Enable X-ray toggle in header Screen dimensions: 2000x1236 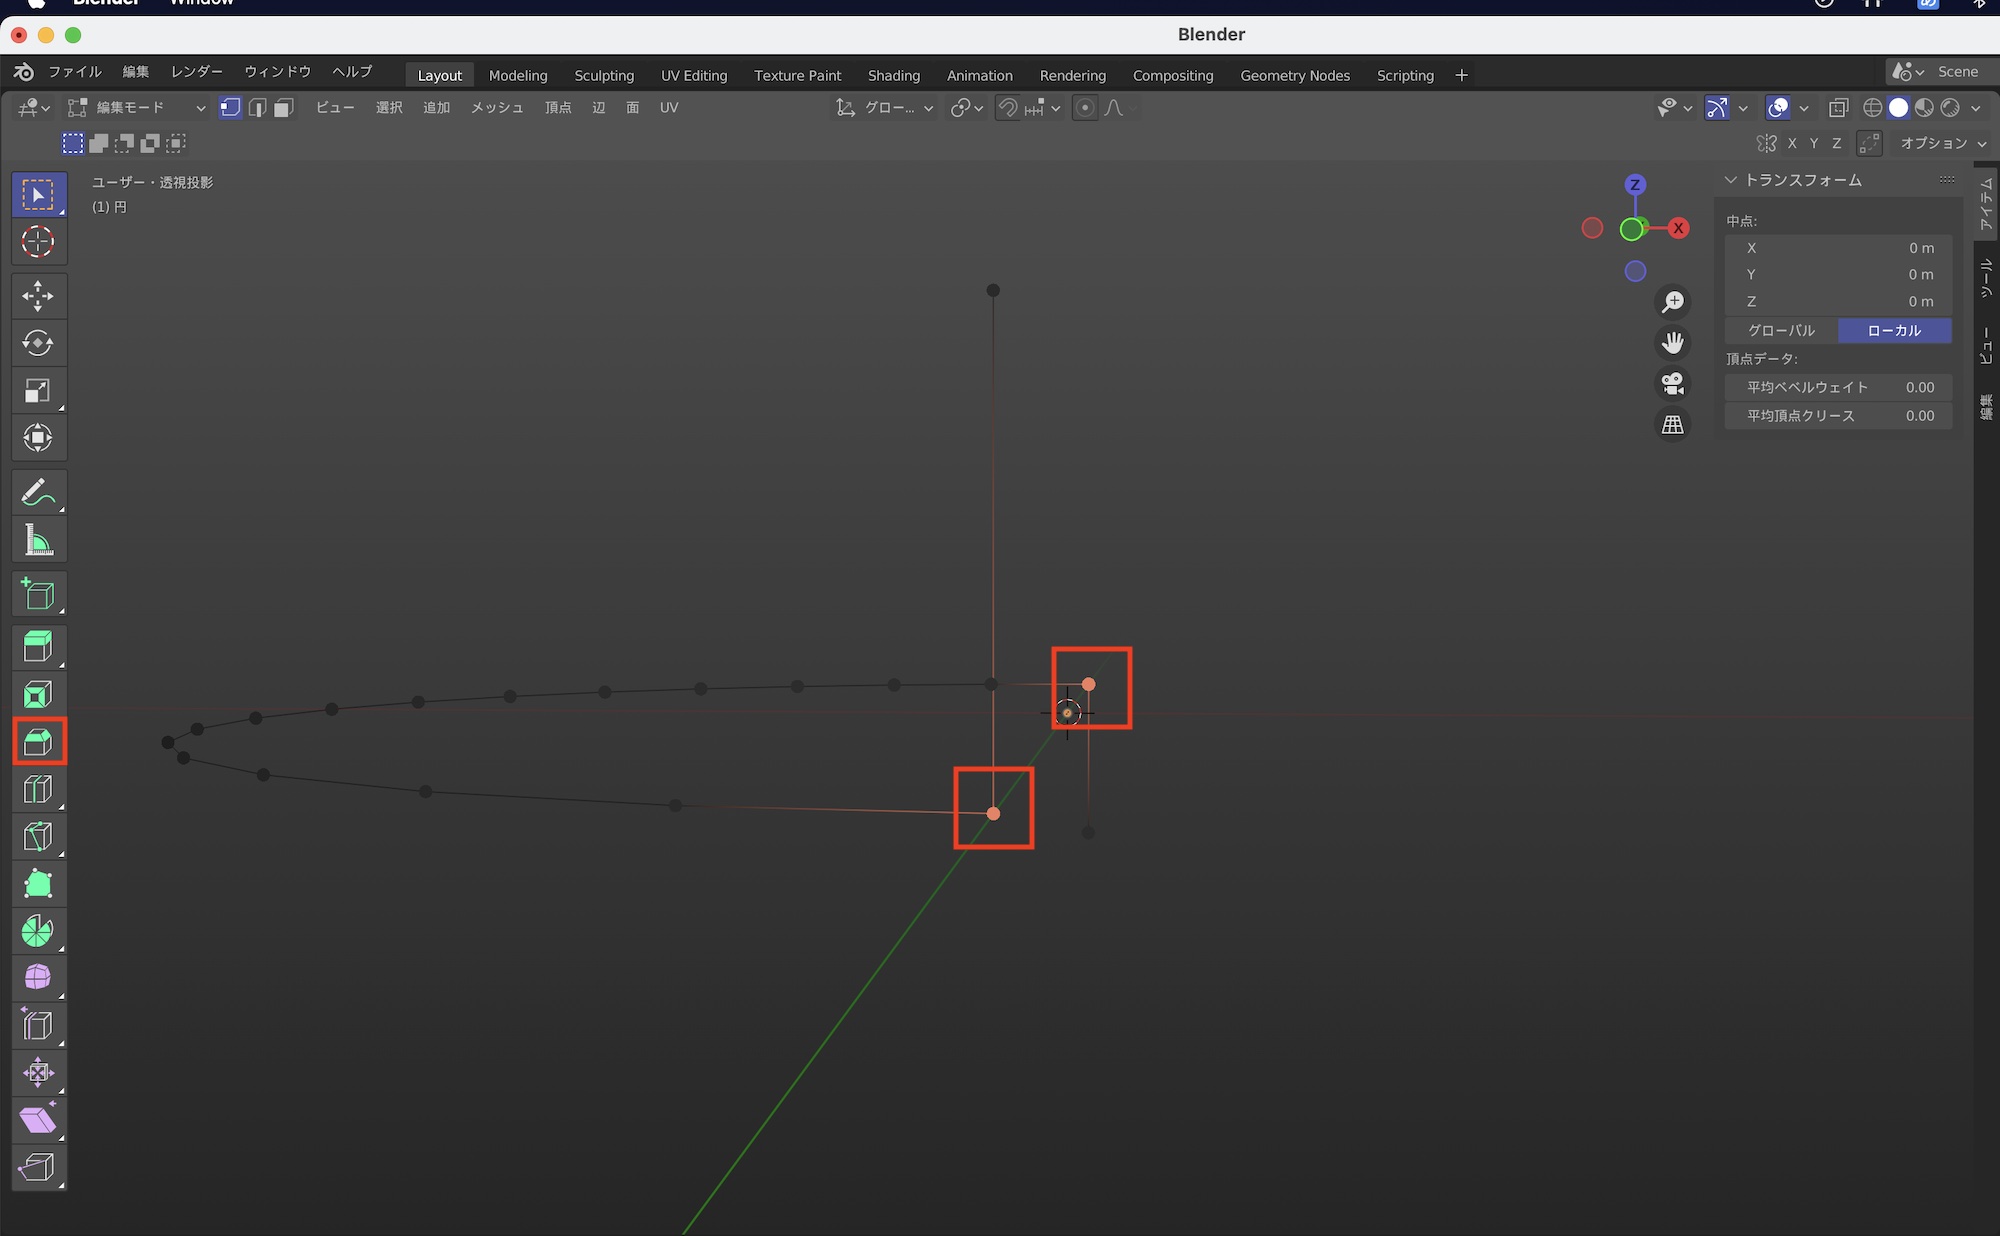click(1838, 108)
